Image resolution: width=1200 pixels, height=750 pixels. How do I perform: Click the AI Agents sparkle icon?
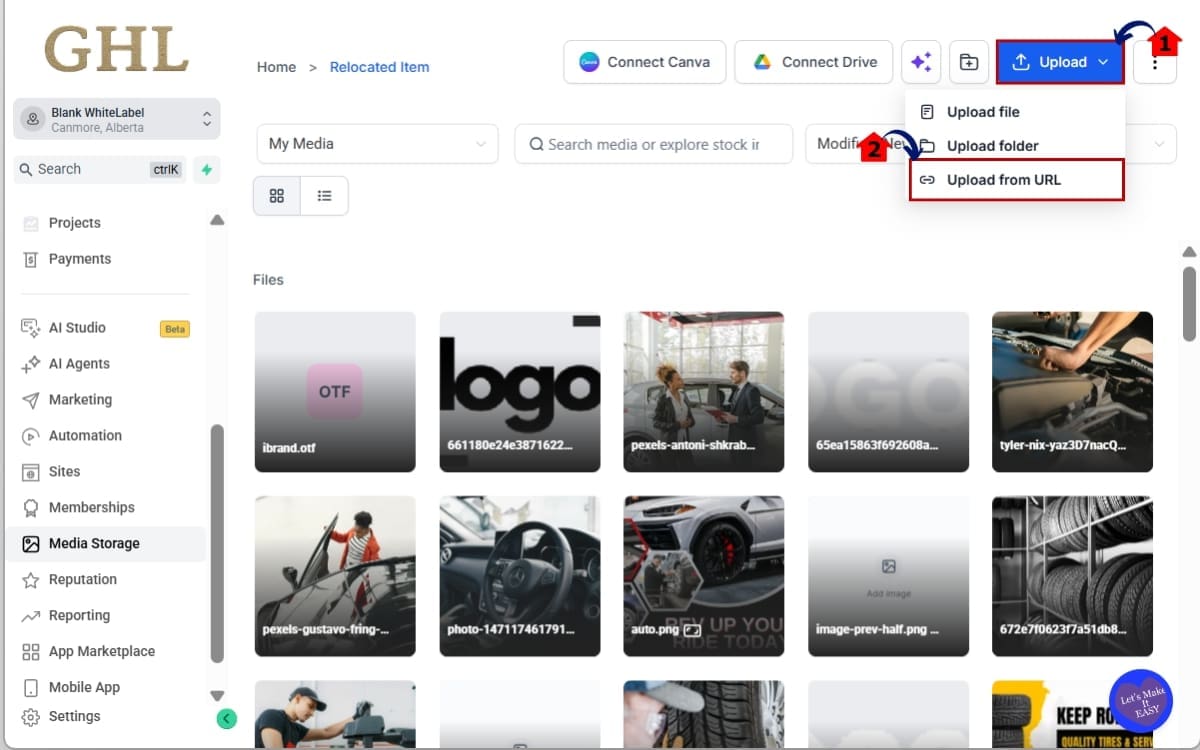(31, 364)
